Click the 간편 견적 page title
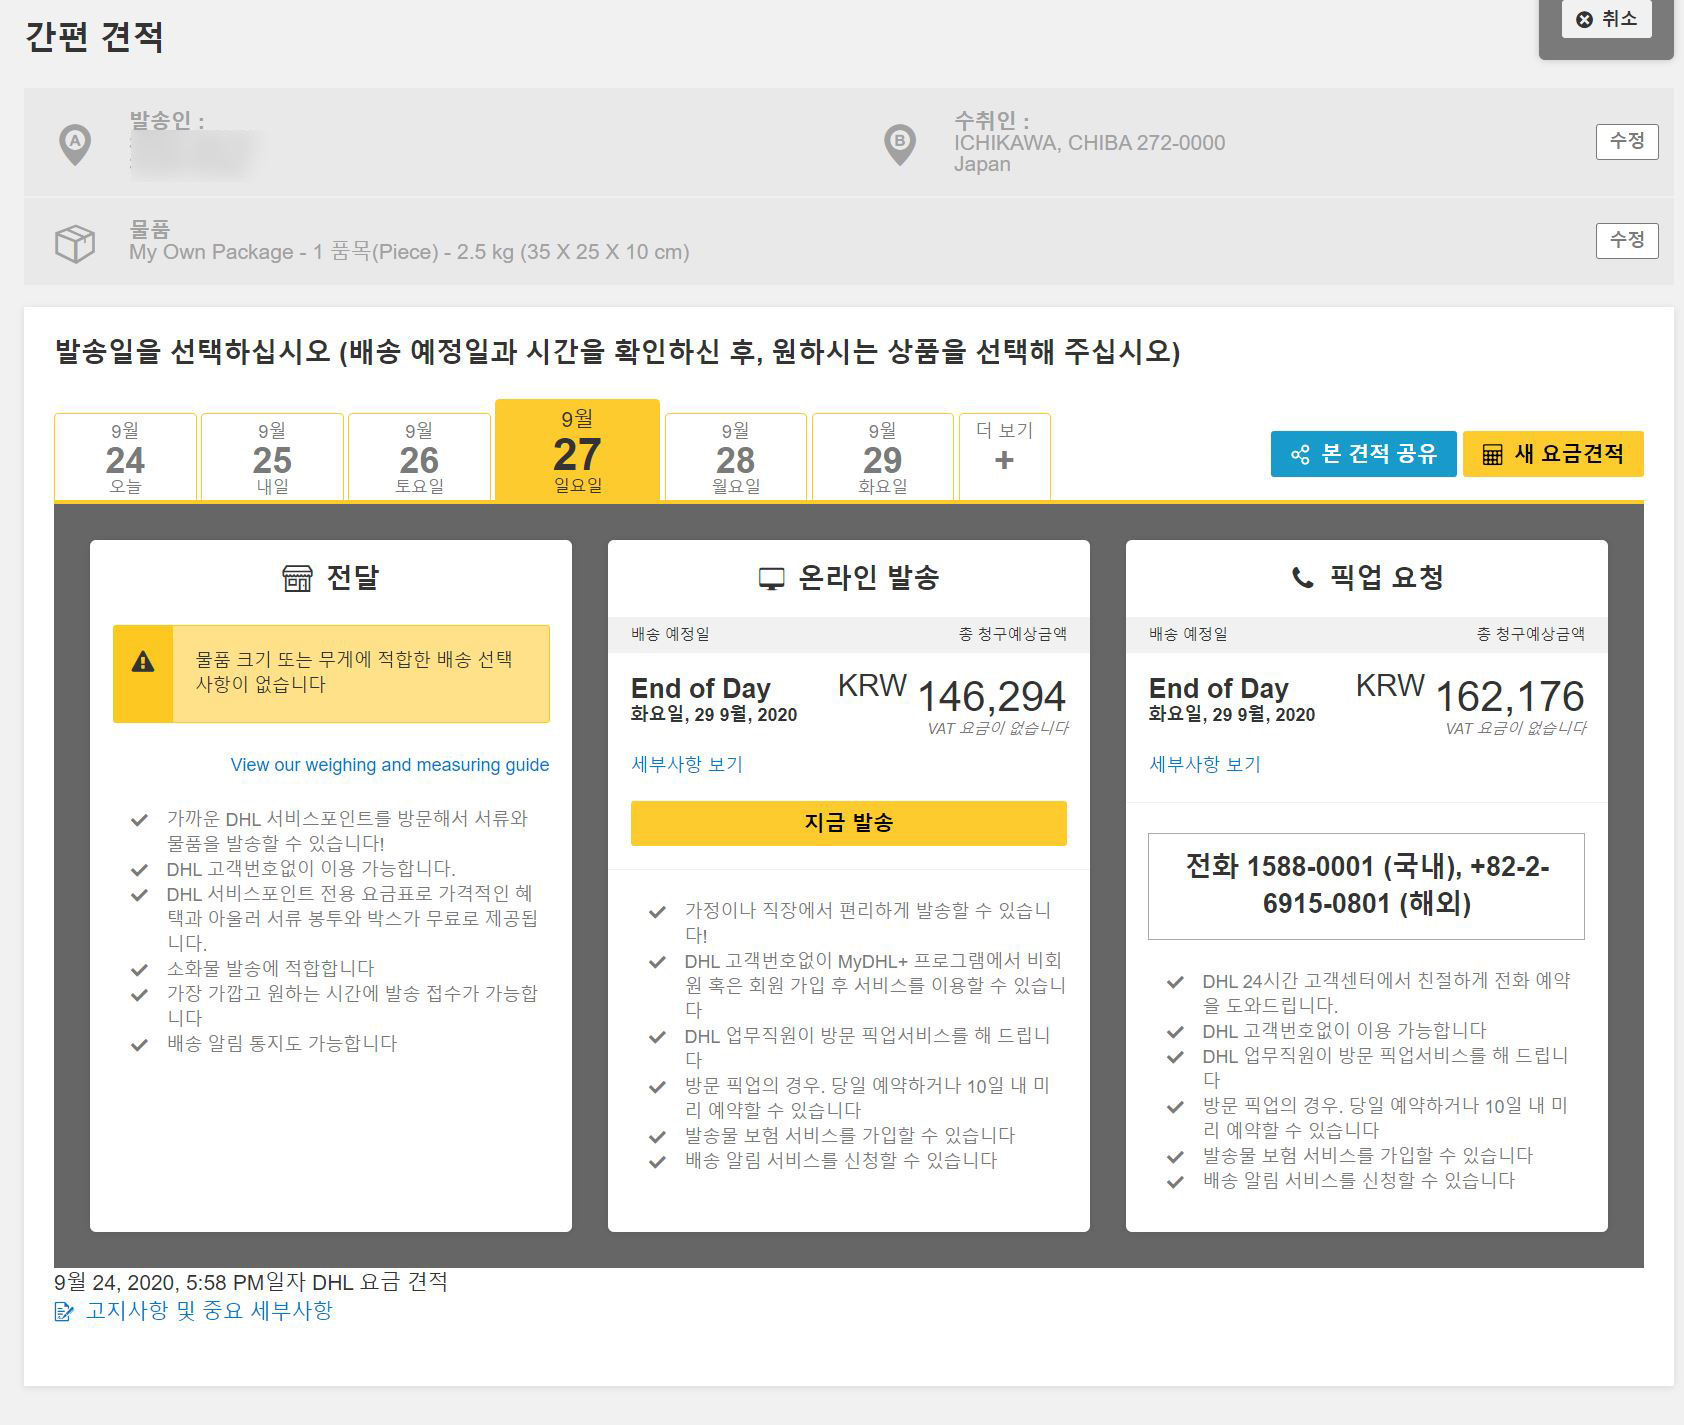The image size is (1684, 1425). 94,37
